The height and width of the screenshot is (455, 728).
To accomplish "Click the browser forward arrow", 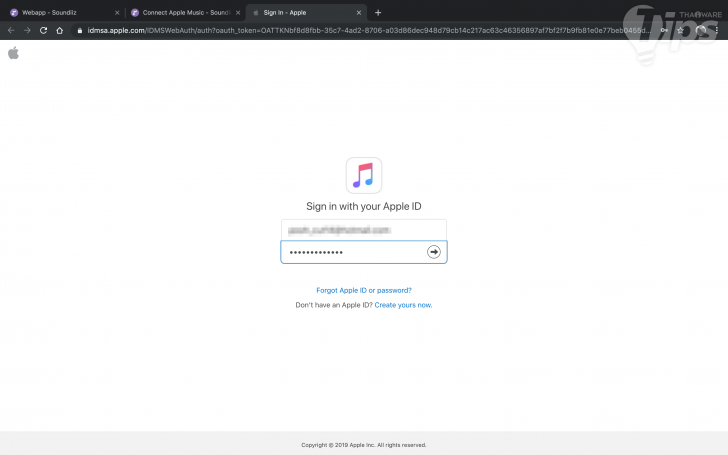I will (x=27, y=30).
